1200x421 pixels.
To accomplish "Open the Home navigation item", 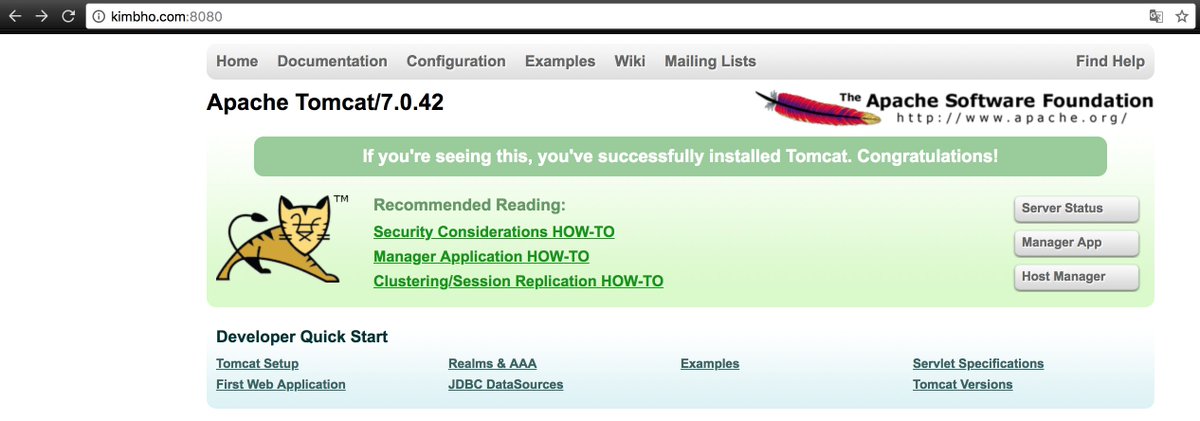I will click(x=237, y=61).
